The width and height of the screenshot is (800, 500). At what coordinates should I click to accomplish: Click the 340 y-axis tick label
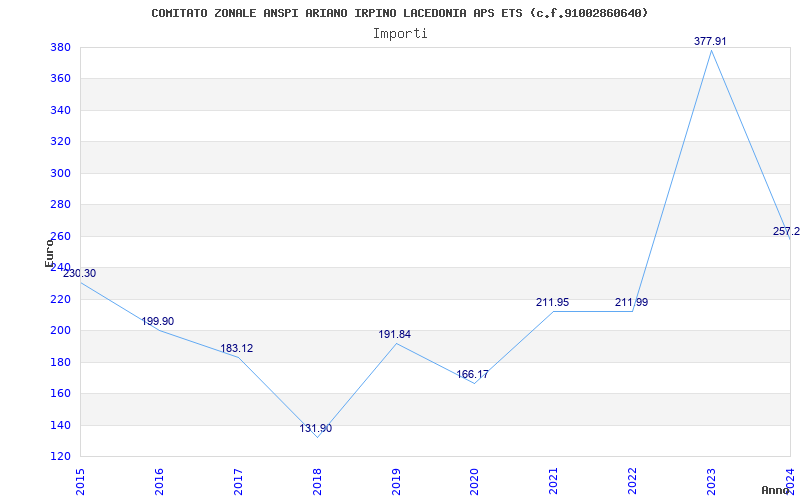[60, 111]
